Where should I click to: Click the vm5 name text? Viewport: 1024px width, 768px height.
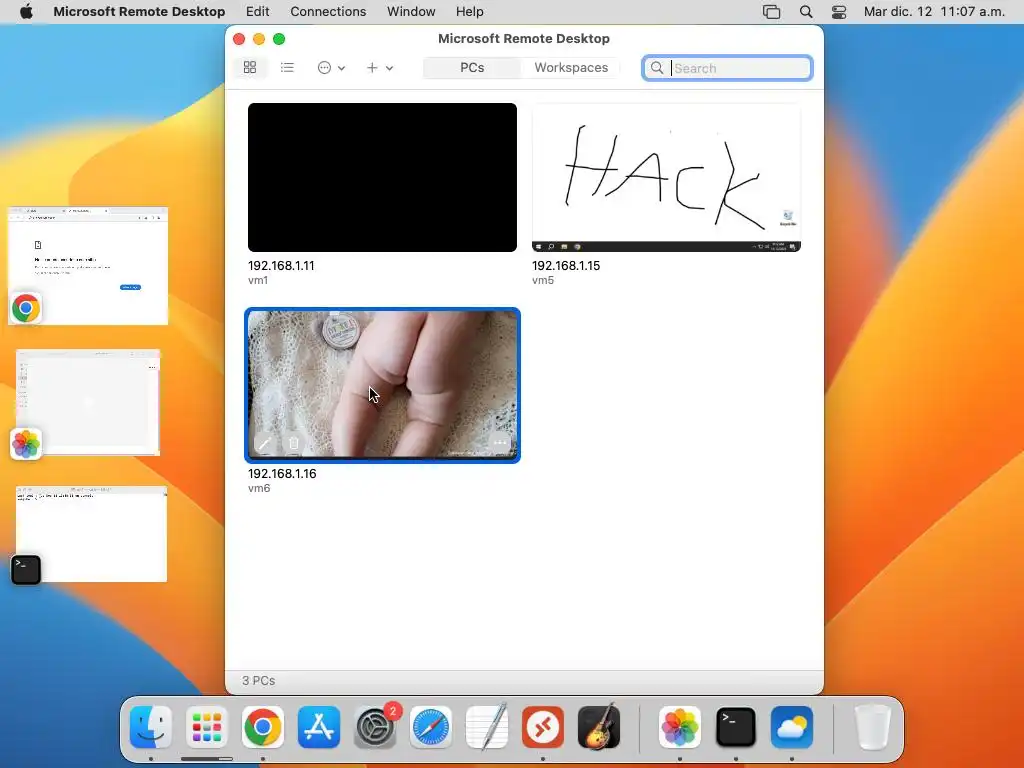[543, 280]
